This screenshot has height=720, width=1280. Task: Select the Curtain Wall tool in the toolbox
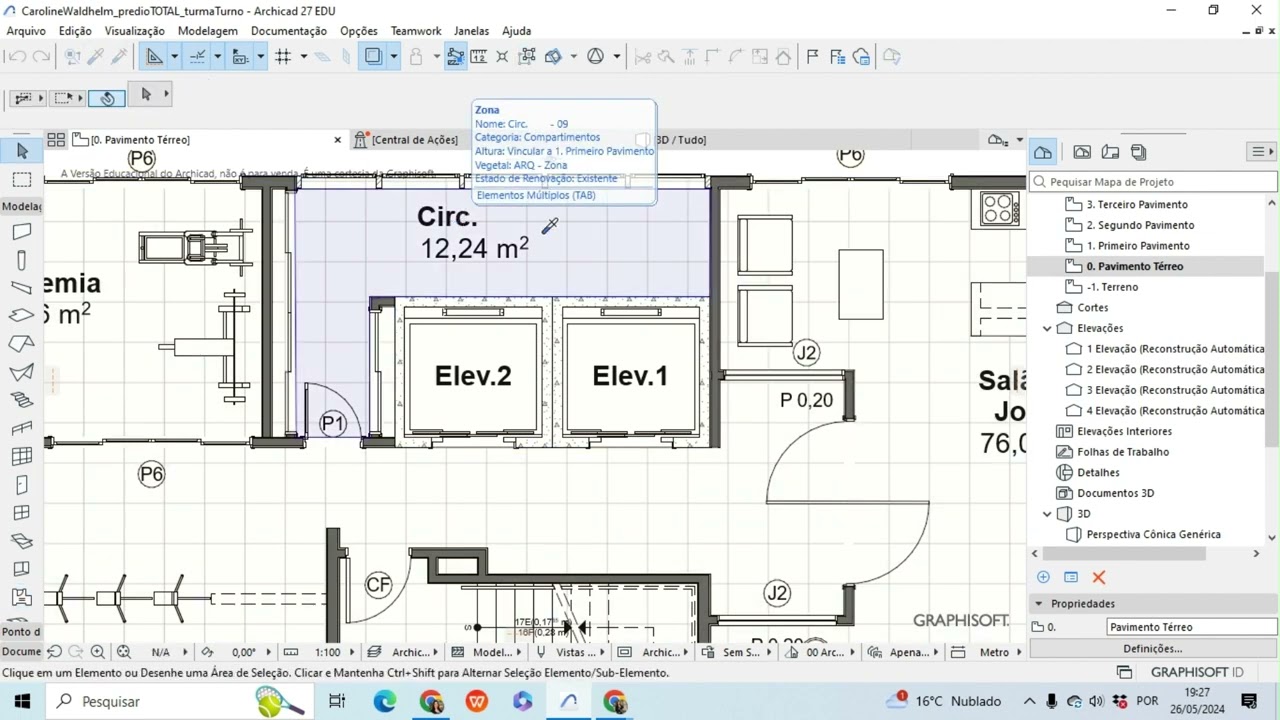pyautogui.click(x=21, y=457)
